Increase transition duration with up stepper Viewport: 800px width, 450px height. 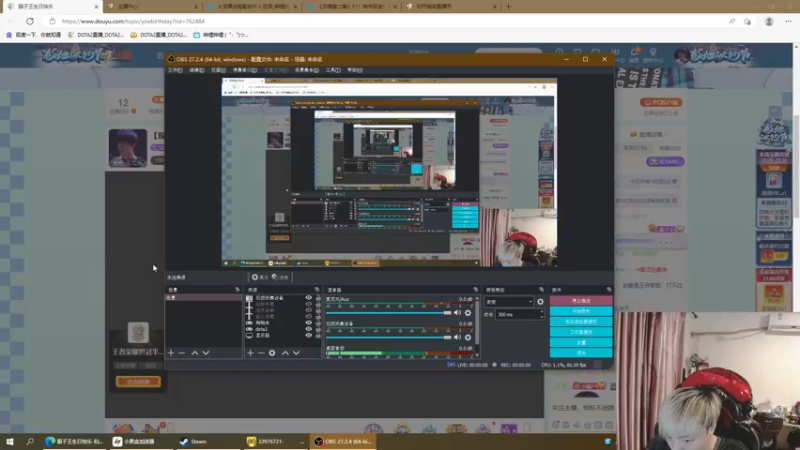coord(541,312)
